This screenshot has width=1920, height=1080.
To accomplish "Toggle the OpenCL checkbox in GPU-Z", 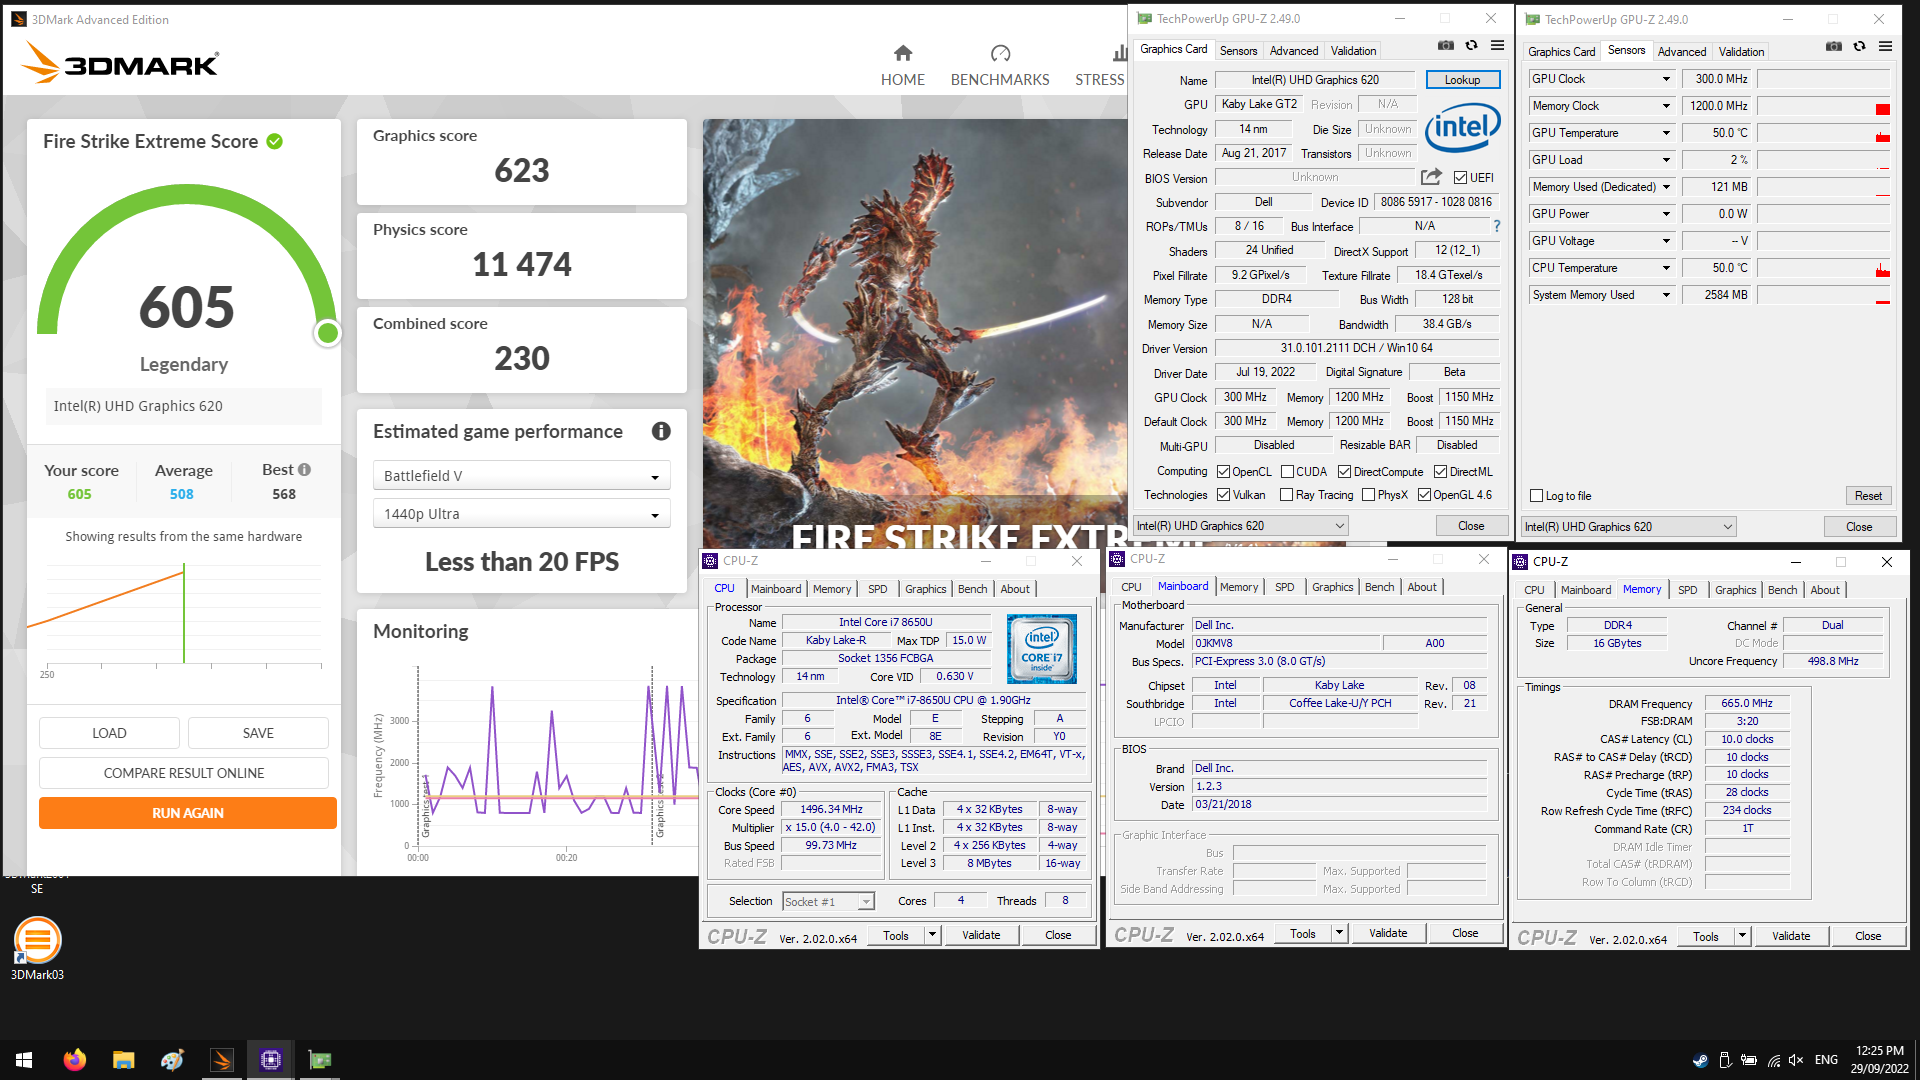I will (x=1223, y=472).
